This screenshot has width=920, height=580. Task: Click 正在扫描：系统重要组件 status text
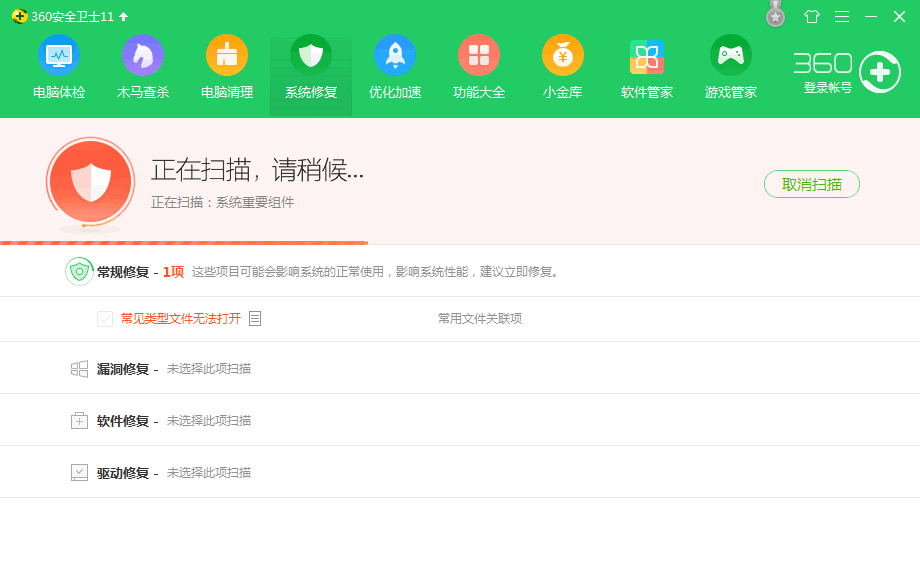pyautogui.click(x=222, y=202)
